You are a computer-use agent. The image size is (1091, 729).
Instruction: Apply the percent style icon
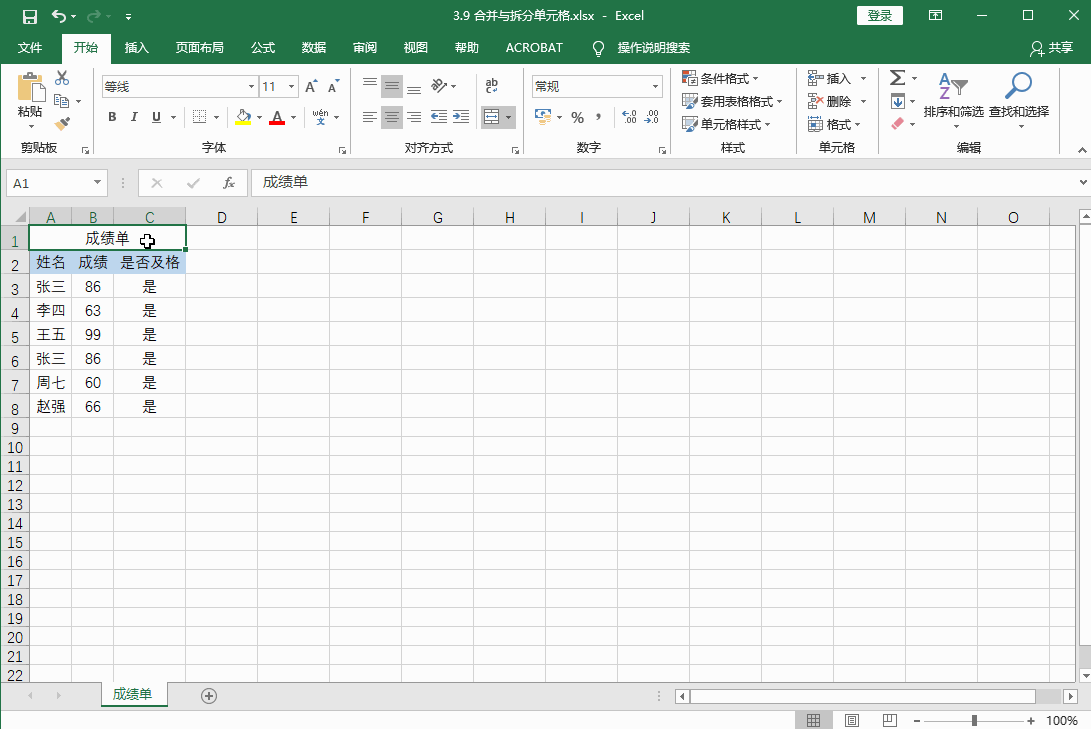click(x=578, y=117)
